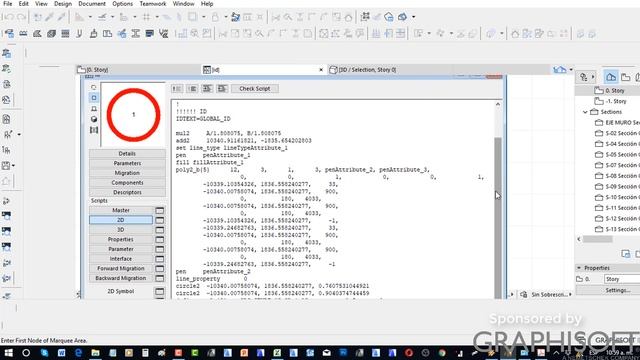Select -1. Story in navigator tree
Screen dimensions: 640x360
(x=616, y=101)
